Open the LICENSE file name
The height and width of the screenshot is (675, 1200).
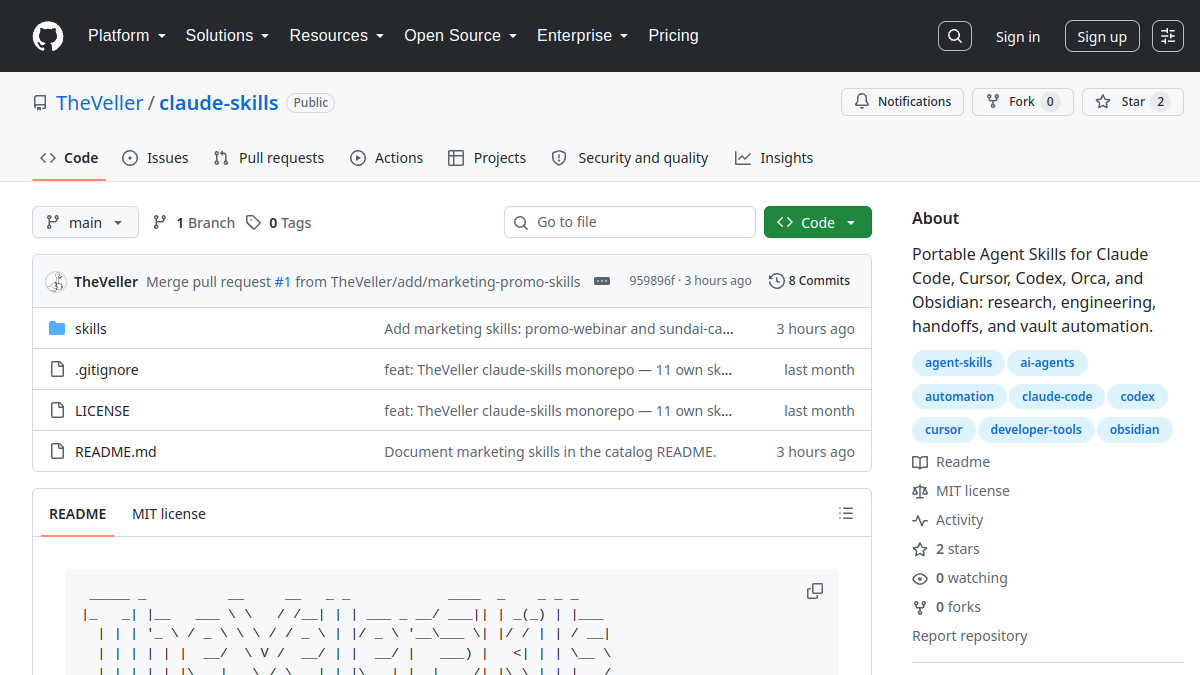(102, 411)
